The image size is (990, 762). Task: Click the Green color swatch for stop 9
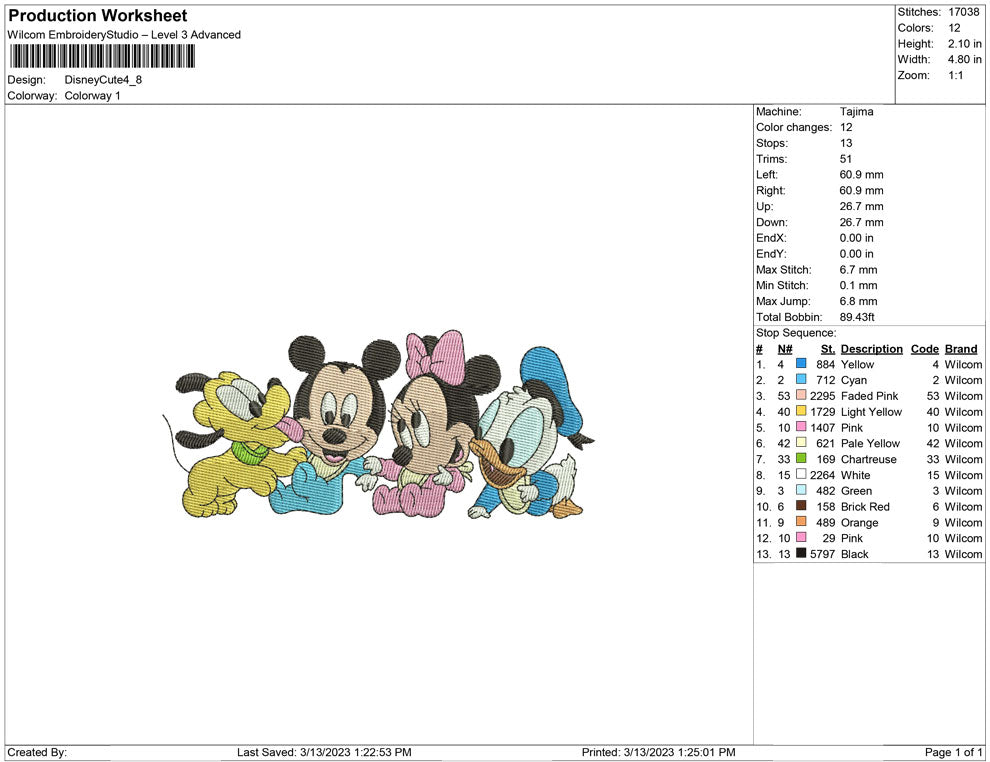tap(802, 490)
